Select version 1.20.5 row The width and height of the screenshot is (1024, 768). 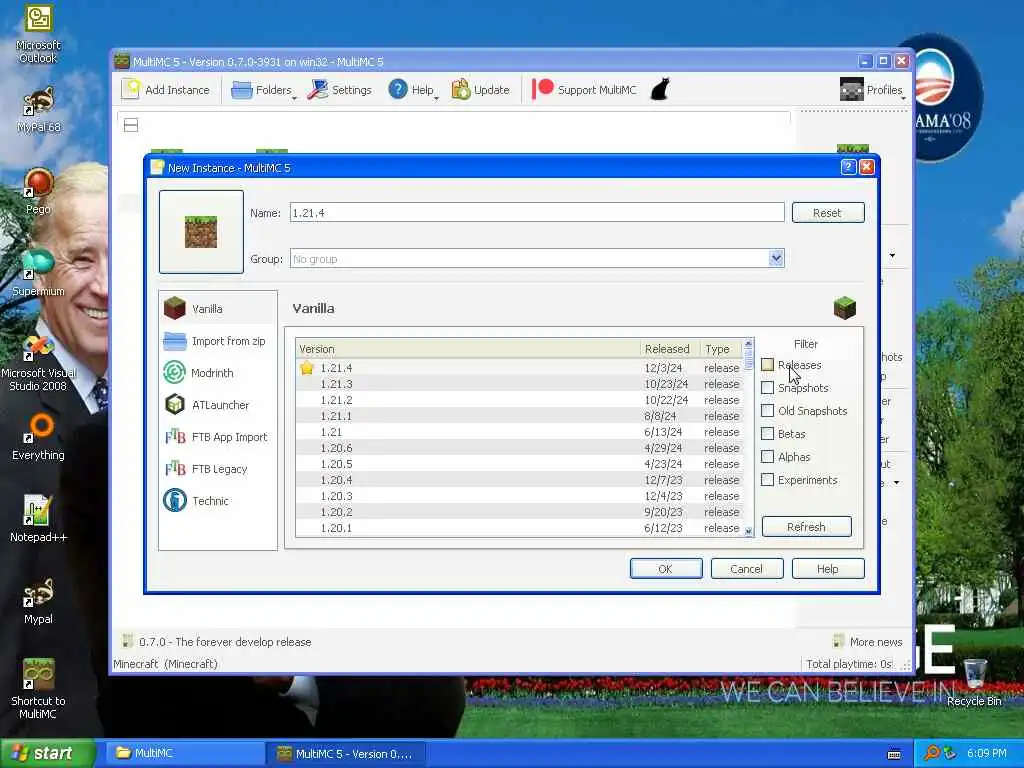tap(520, 464)
